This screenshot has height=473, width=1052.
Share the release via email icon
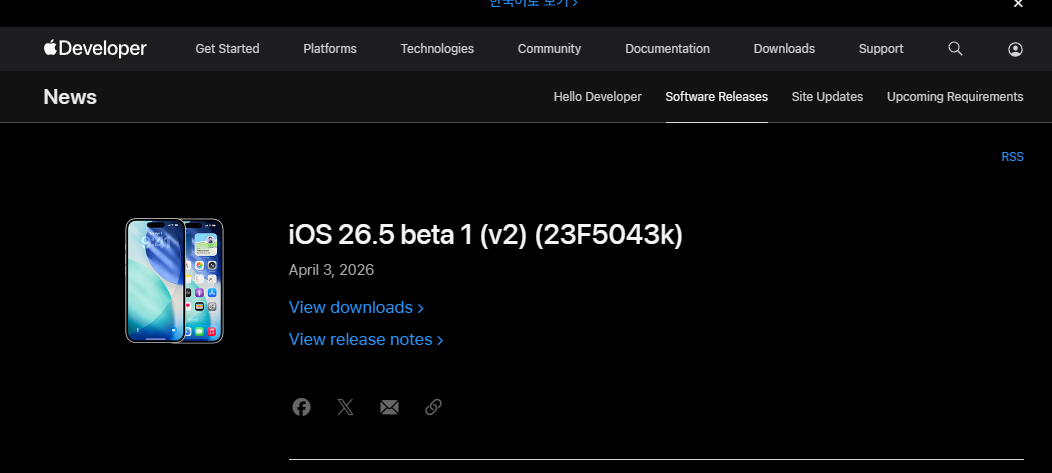389,407
